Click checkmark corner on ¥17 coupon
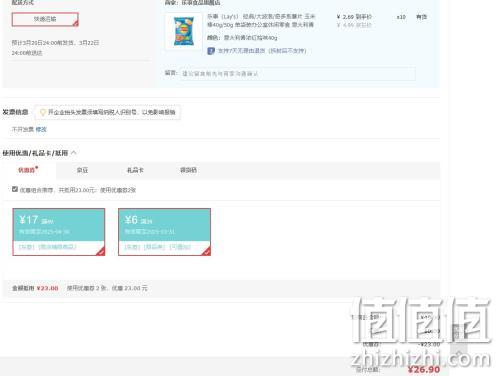500x376 pixels. [101, 252]
